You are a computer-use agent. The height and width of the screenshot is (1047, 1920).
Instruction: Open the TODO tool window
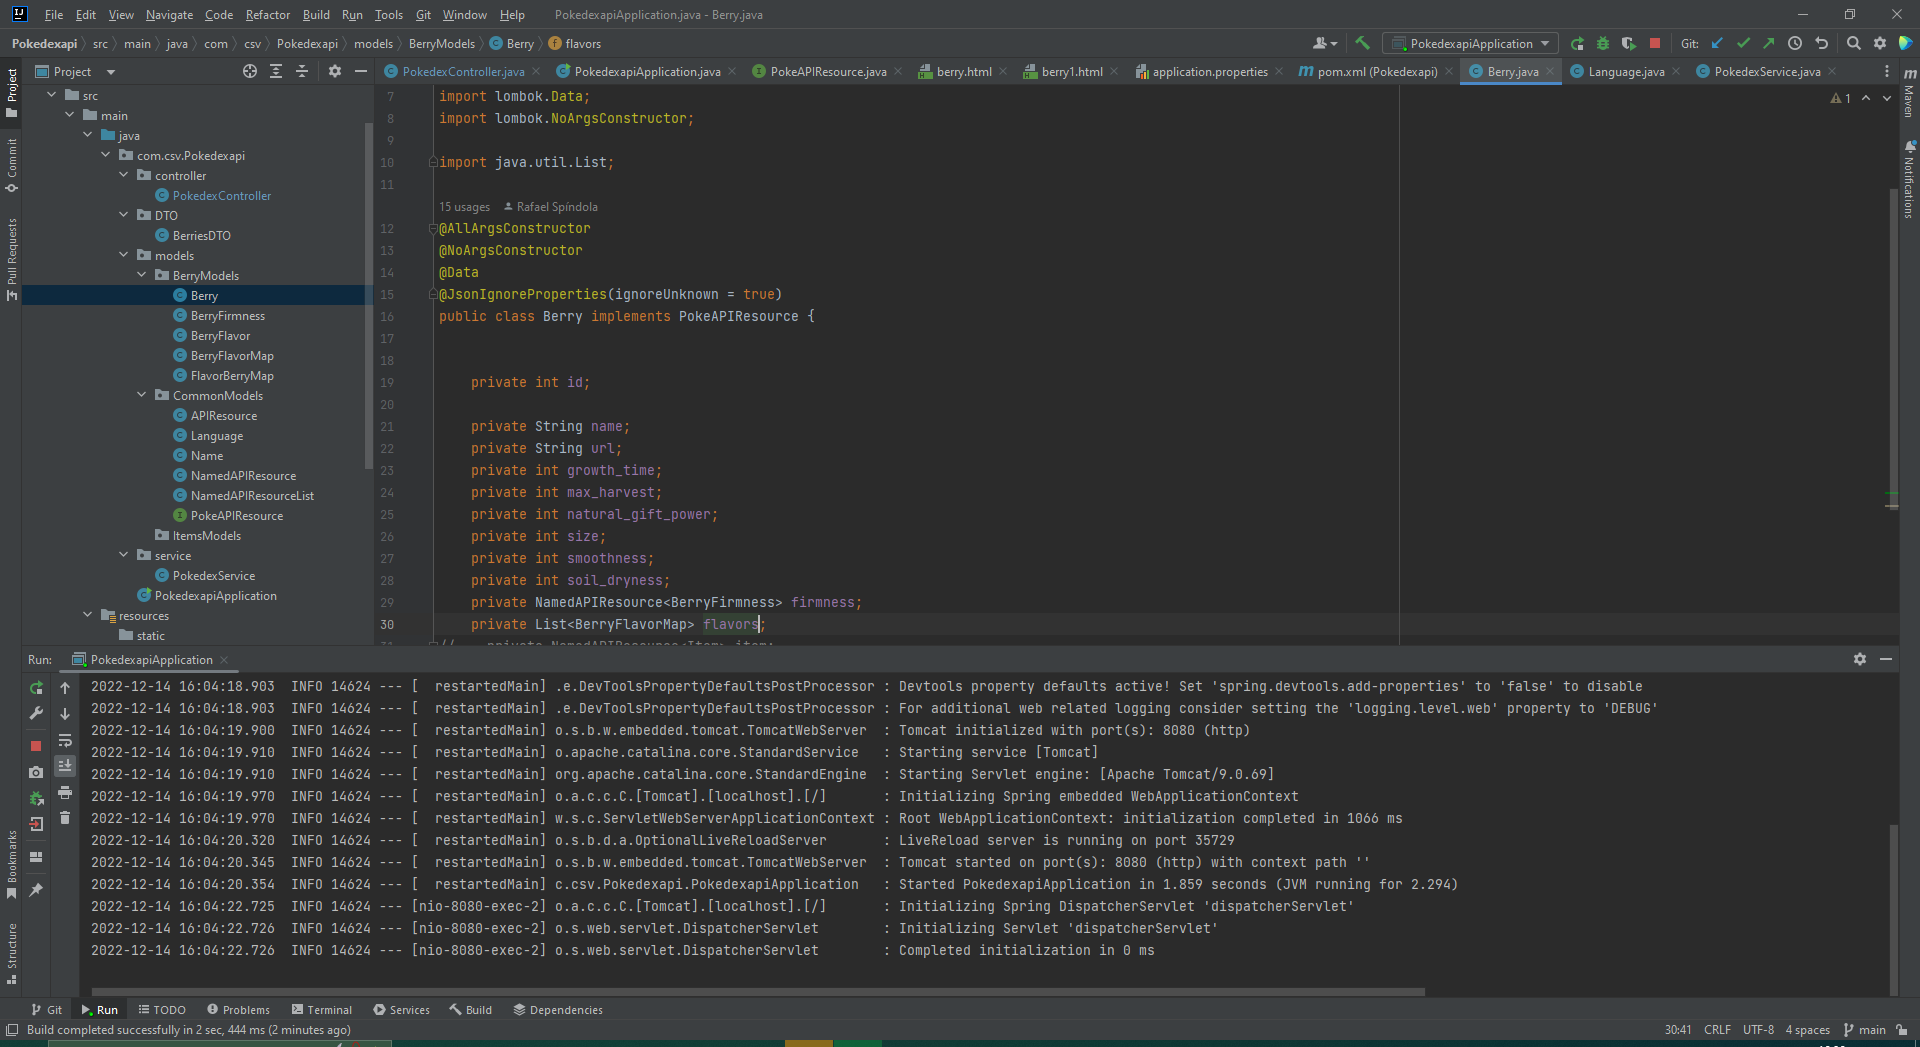162,1010
